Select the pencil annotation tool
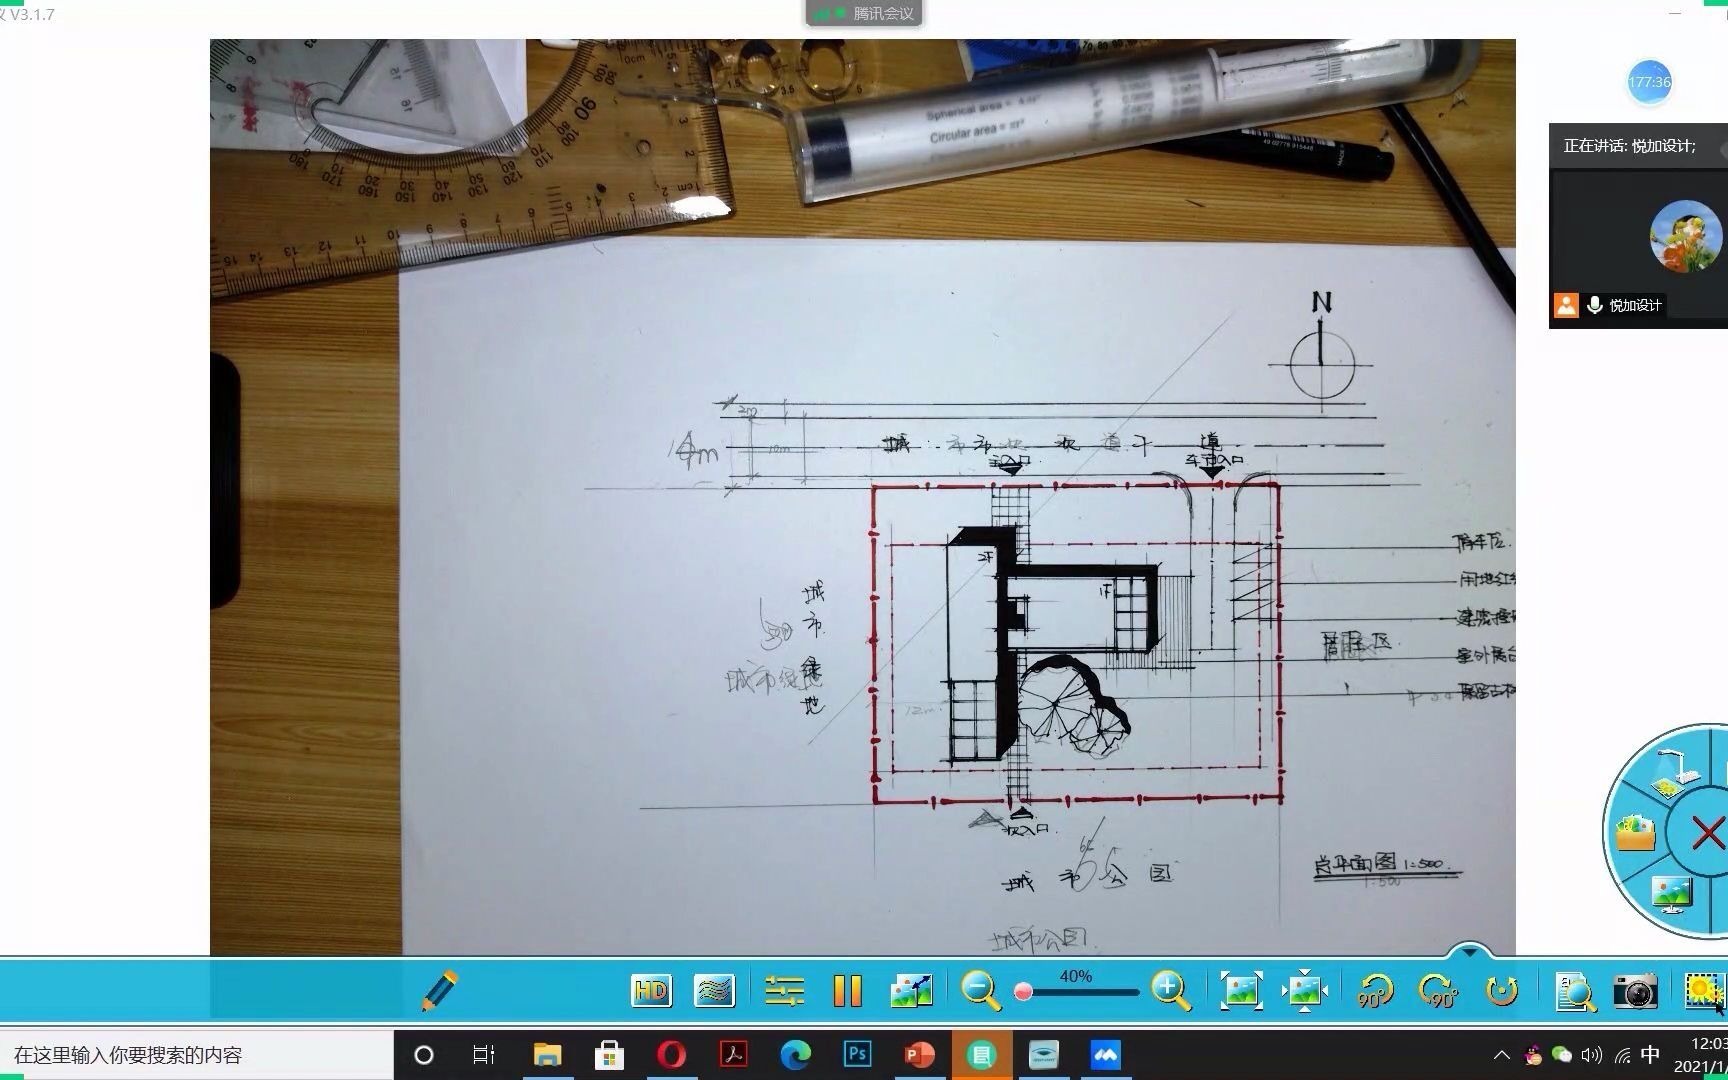Viewport: 1728px width, 1080px height. coord(440,990)
